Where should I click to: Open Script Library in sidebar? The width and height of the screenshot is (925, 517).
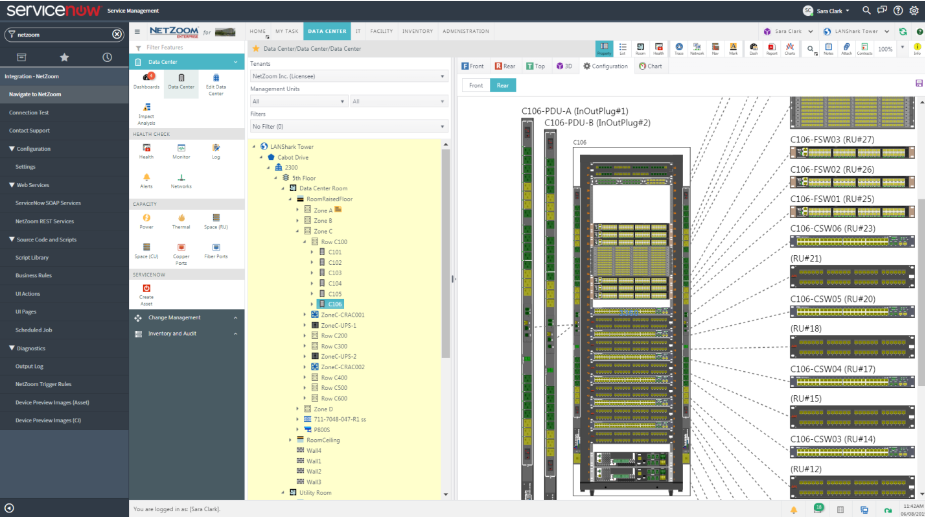[x=32, y=257]
